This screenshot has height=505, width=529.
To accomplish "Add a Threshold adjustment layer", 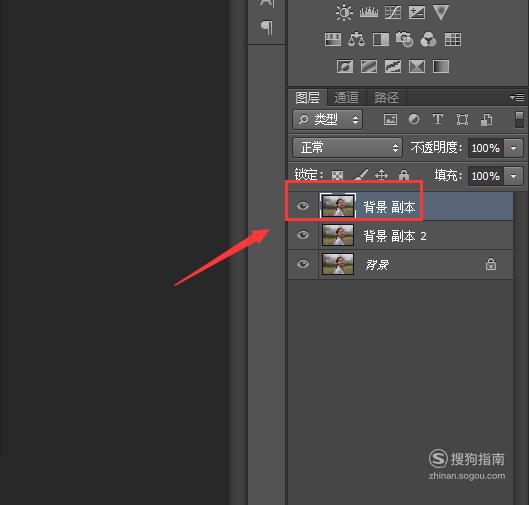I will pos(393,66).
